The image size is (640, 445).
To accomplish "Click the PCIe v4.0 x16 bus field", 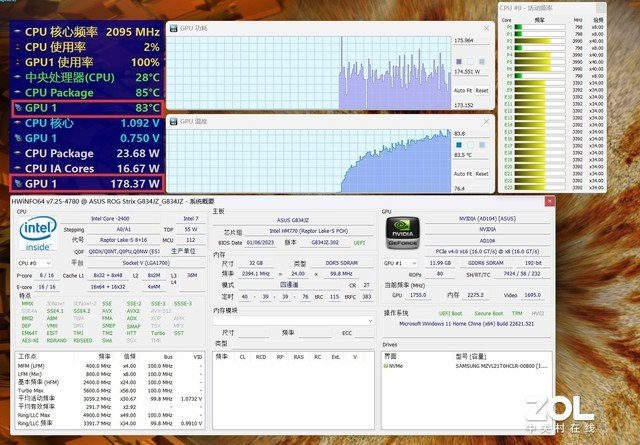I will click(x=487, y=251).
